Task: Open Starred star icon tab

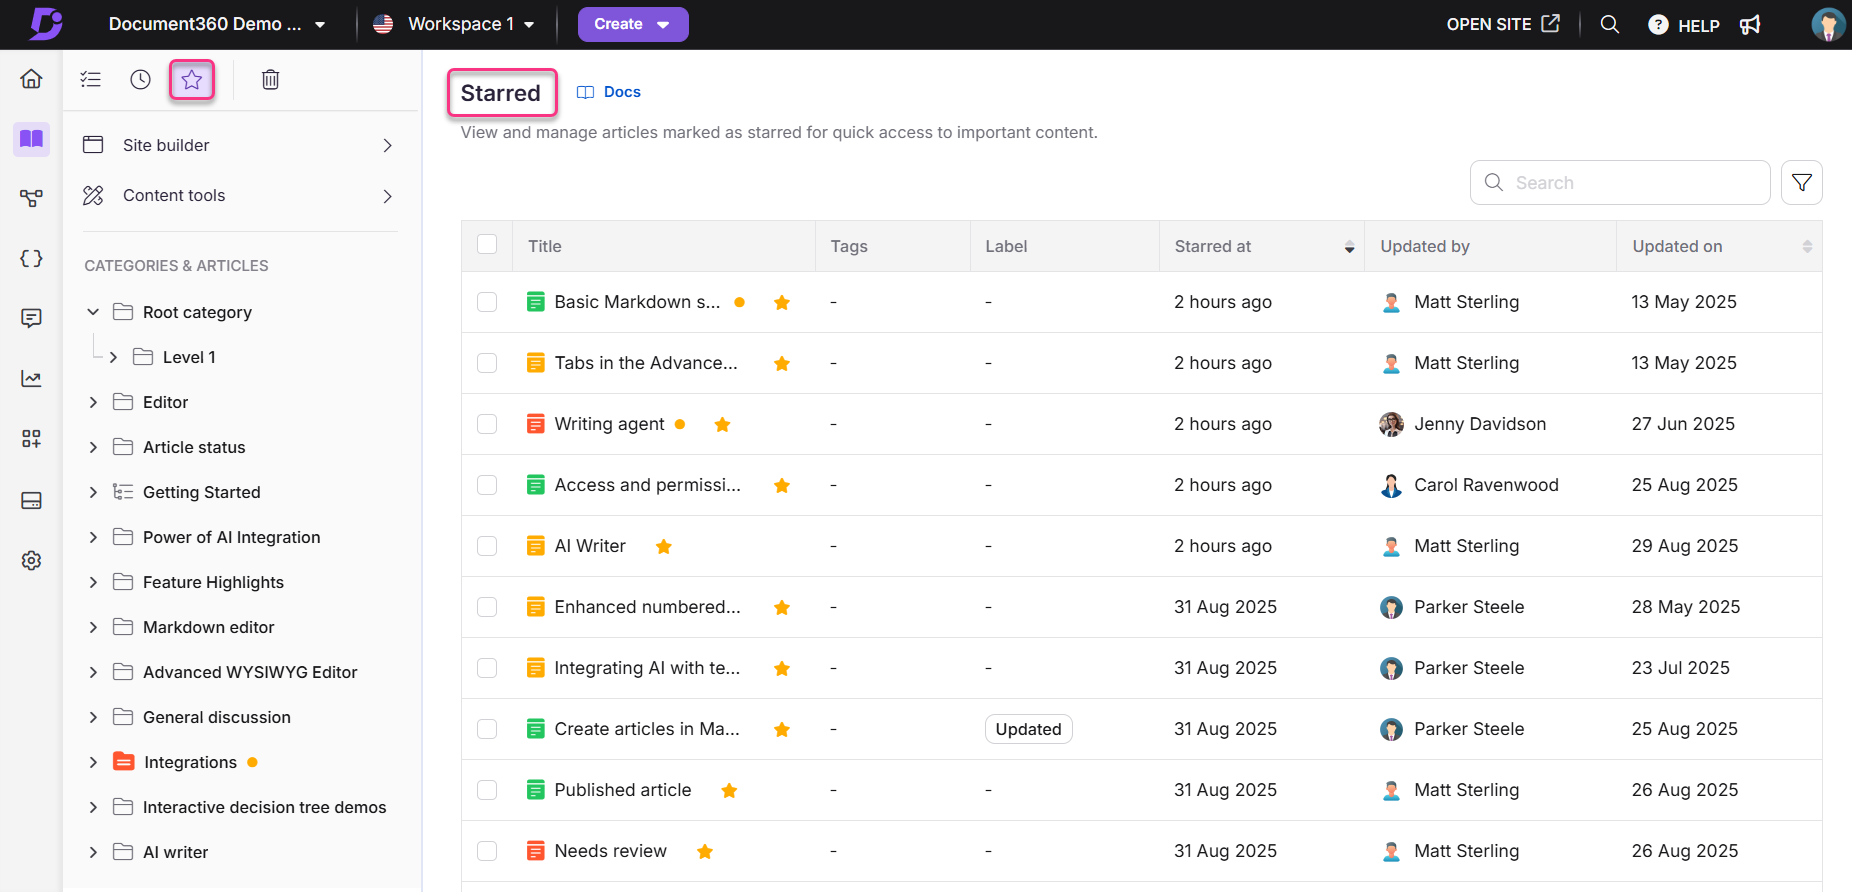Action: pos(192,79)
